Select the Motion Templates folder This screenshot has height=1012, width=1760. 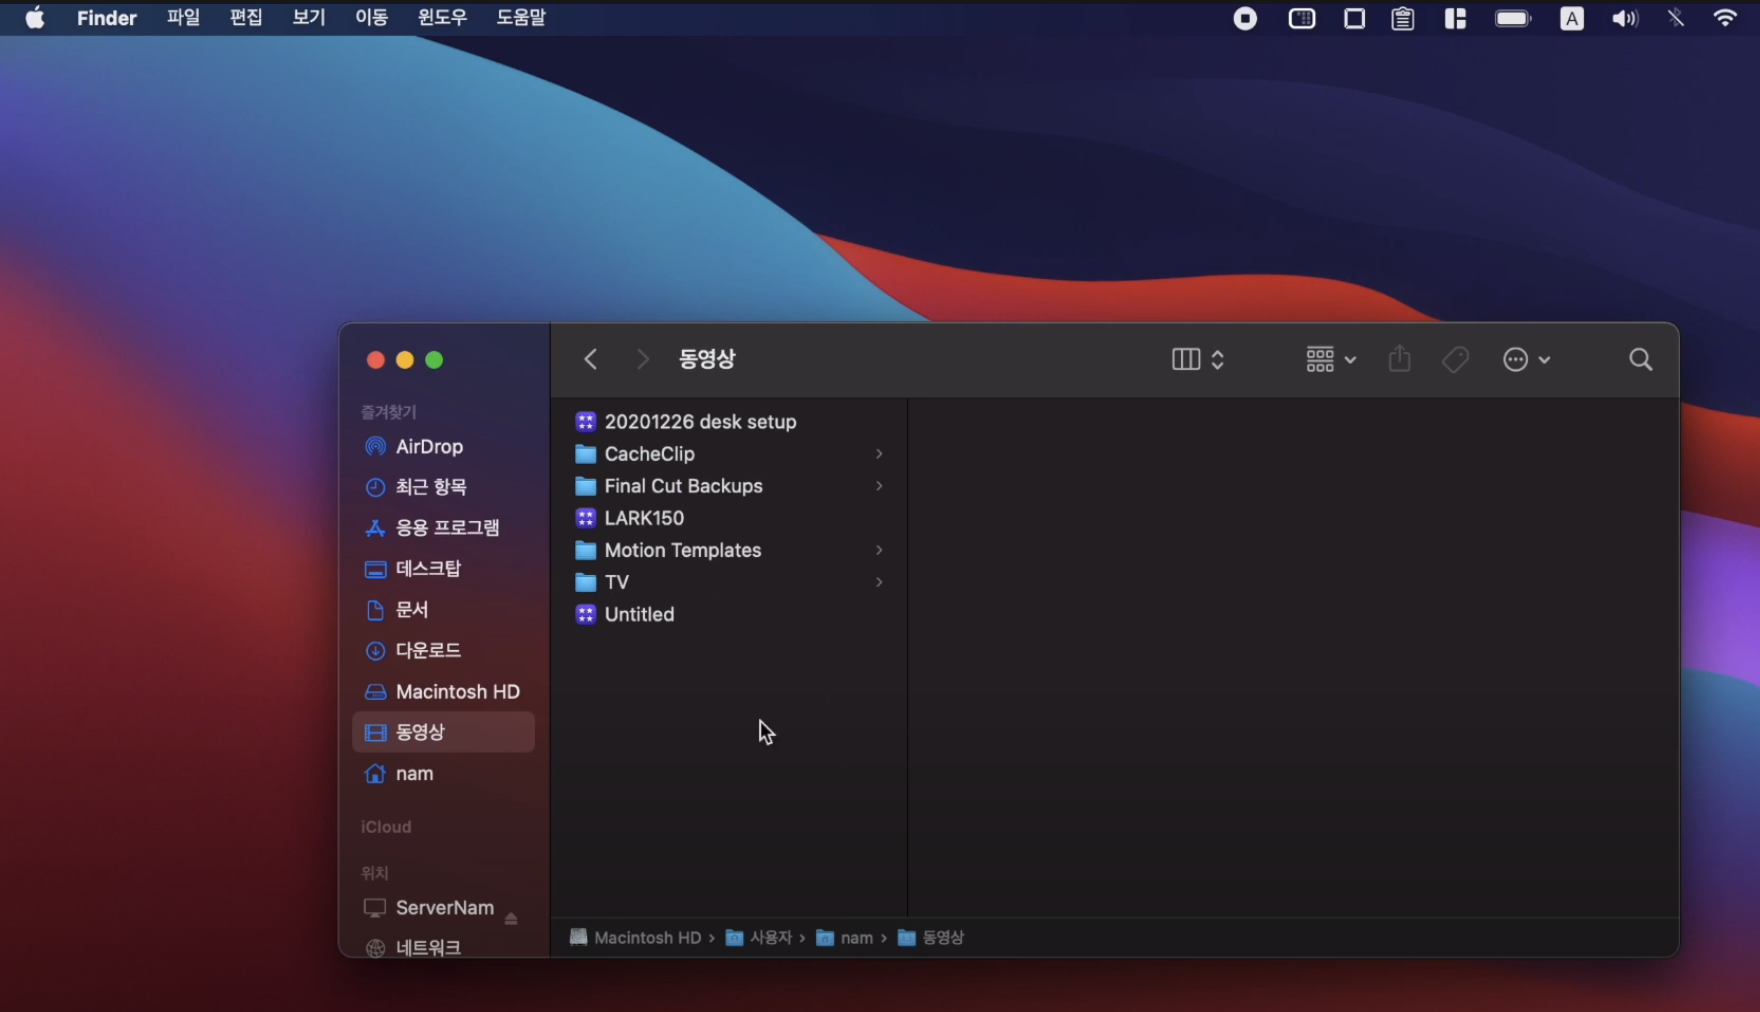click(728, 550)
